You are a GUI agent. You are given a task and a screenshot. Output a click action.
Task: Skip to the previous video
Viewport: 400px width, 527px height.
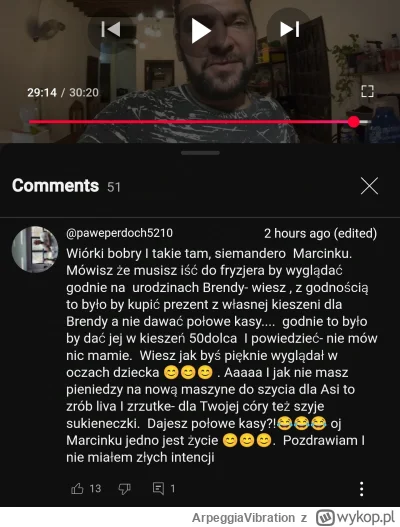tap(111, 30)
